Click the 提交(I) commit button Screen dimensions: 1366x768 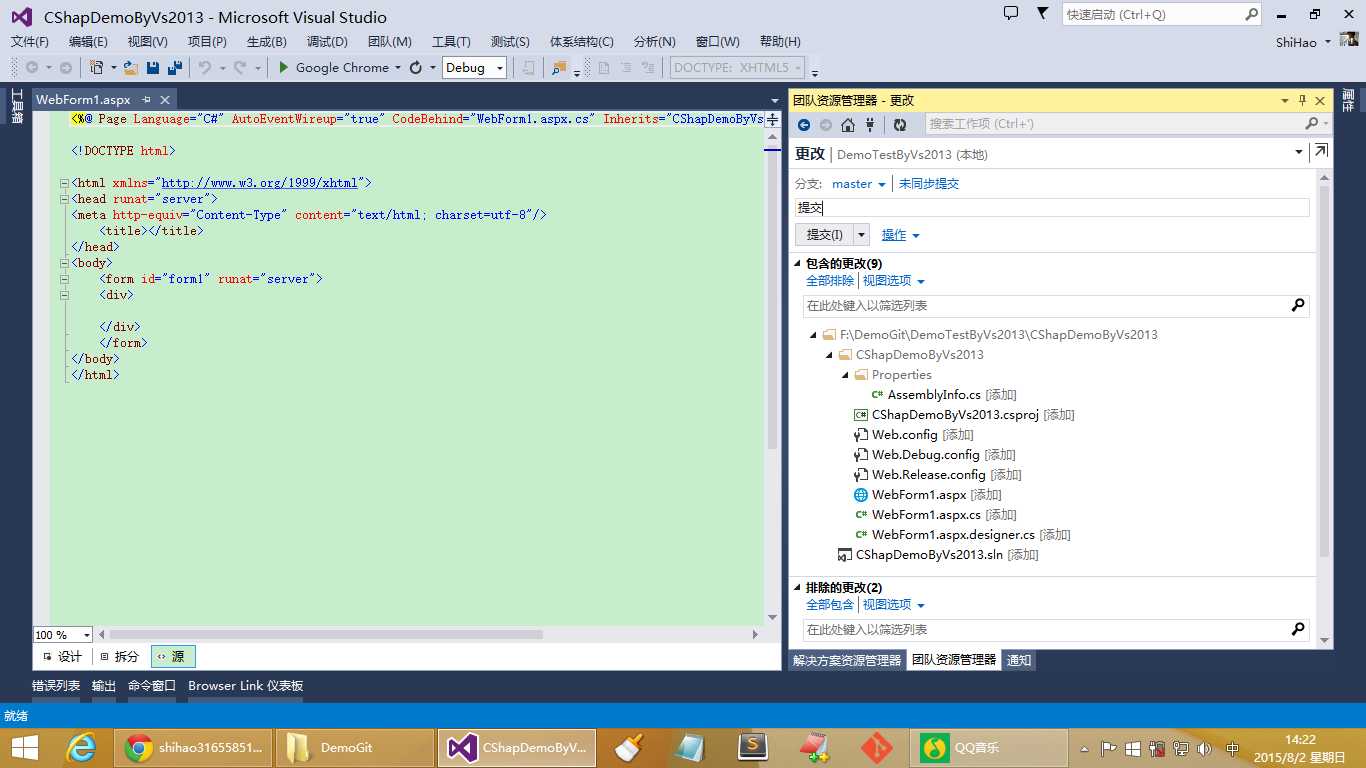pyautogui.click(x=824, y=235)
